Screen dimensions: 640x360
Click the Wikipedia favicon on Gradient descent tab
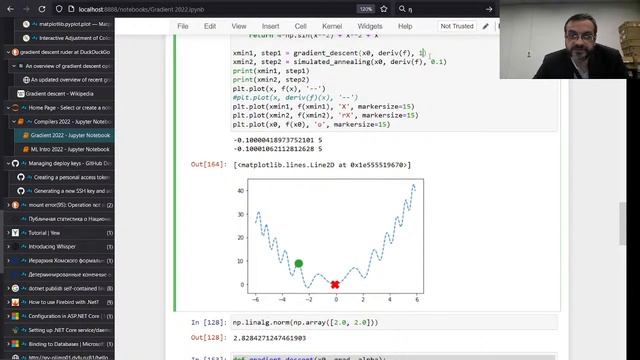click(20, 94)
